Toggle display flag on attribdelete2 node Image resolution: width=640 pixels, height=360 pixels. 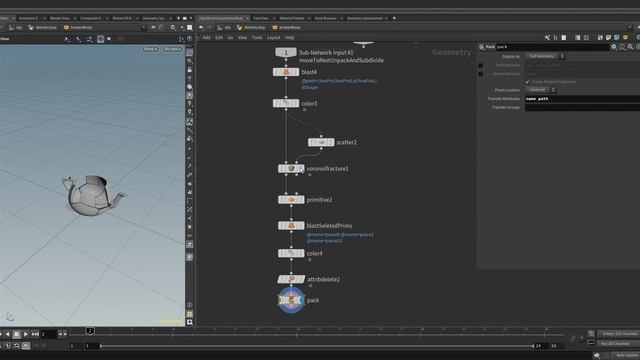tap(302, 280)
